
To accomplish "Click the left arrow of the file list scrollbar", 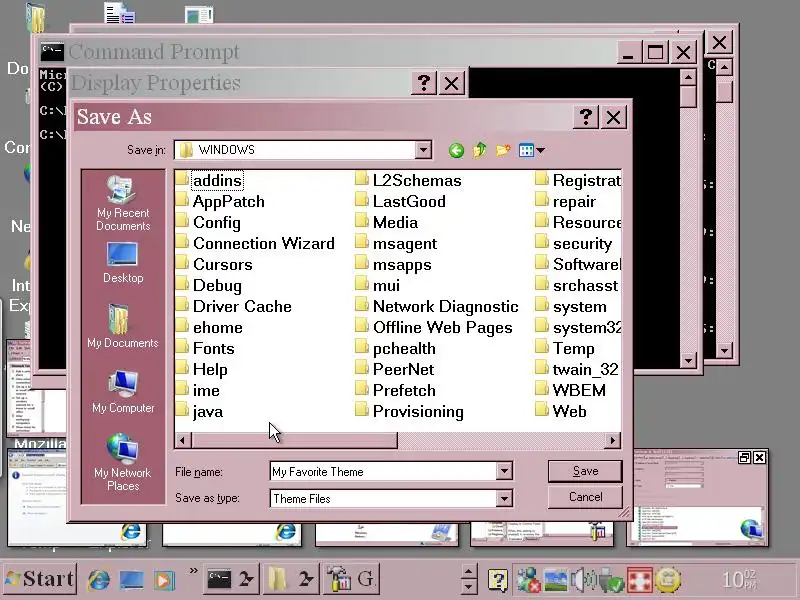I will (184, 440).
